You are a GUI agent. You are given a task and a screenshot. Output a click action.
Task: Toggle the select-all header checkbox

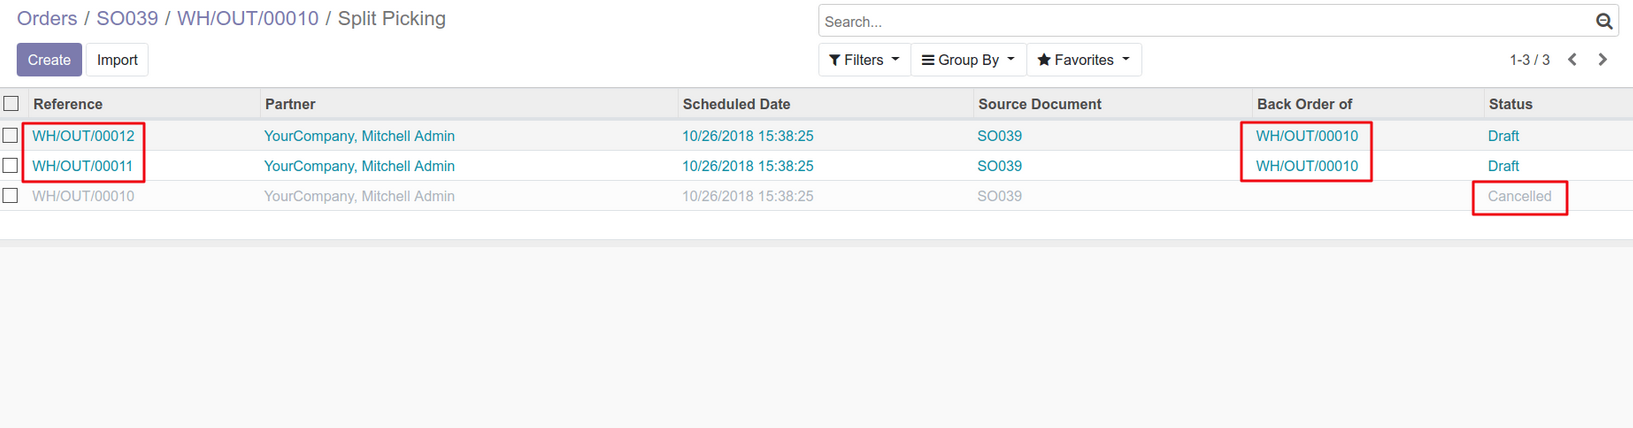[11, 104]
